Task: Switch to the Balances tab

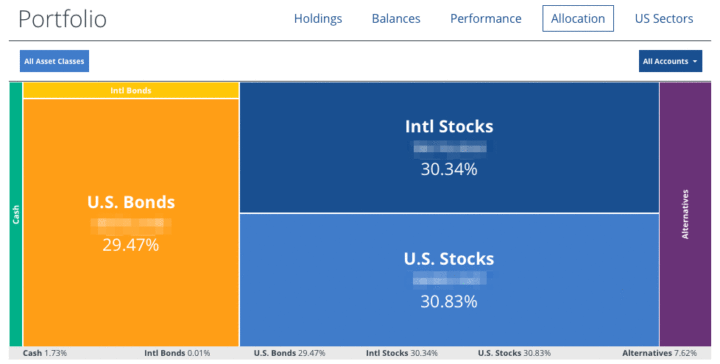Action: pyautogui.click(x=396, y=19)
